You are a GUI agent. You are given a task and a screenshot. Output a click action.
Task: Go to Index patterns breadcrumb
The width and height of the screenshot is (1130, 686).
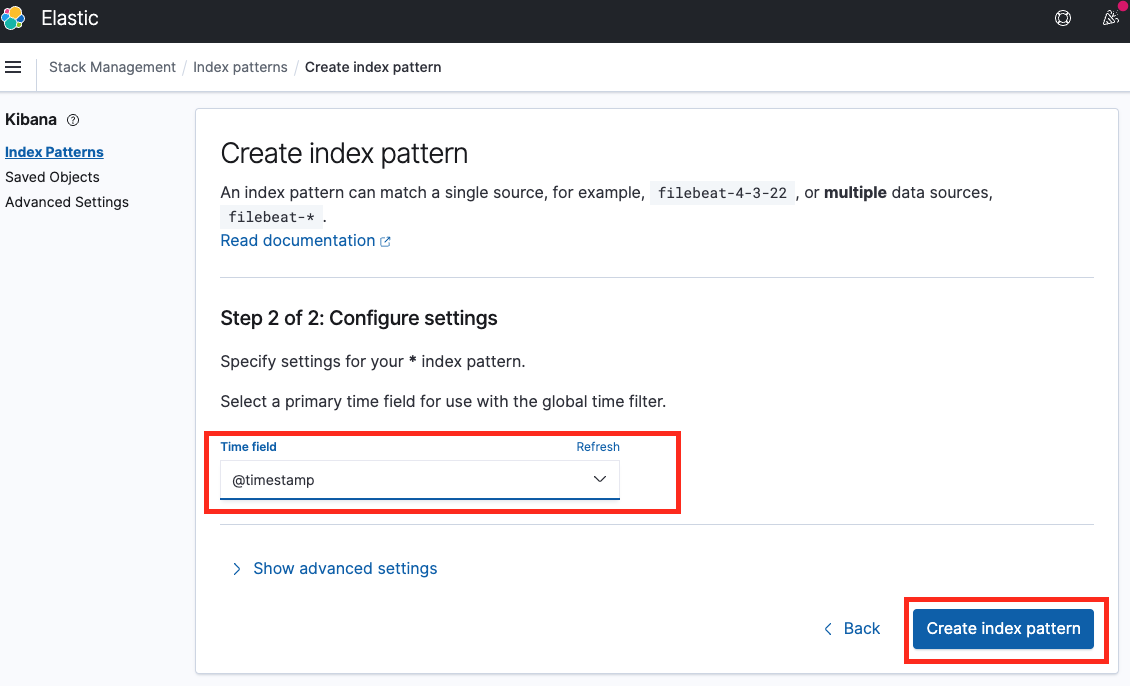click(240, 67)
